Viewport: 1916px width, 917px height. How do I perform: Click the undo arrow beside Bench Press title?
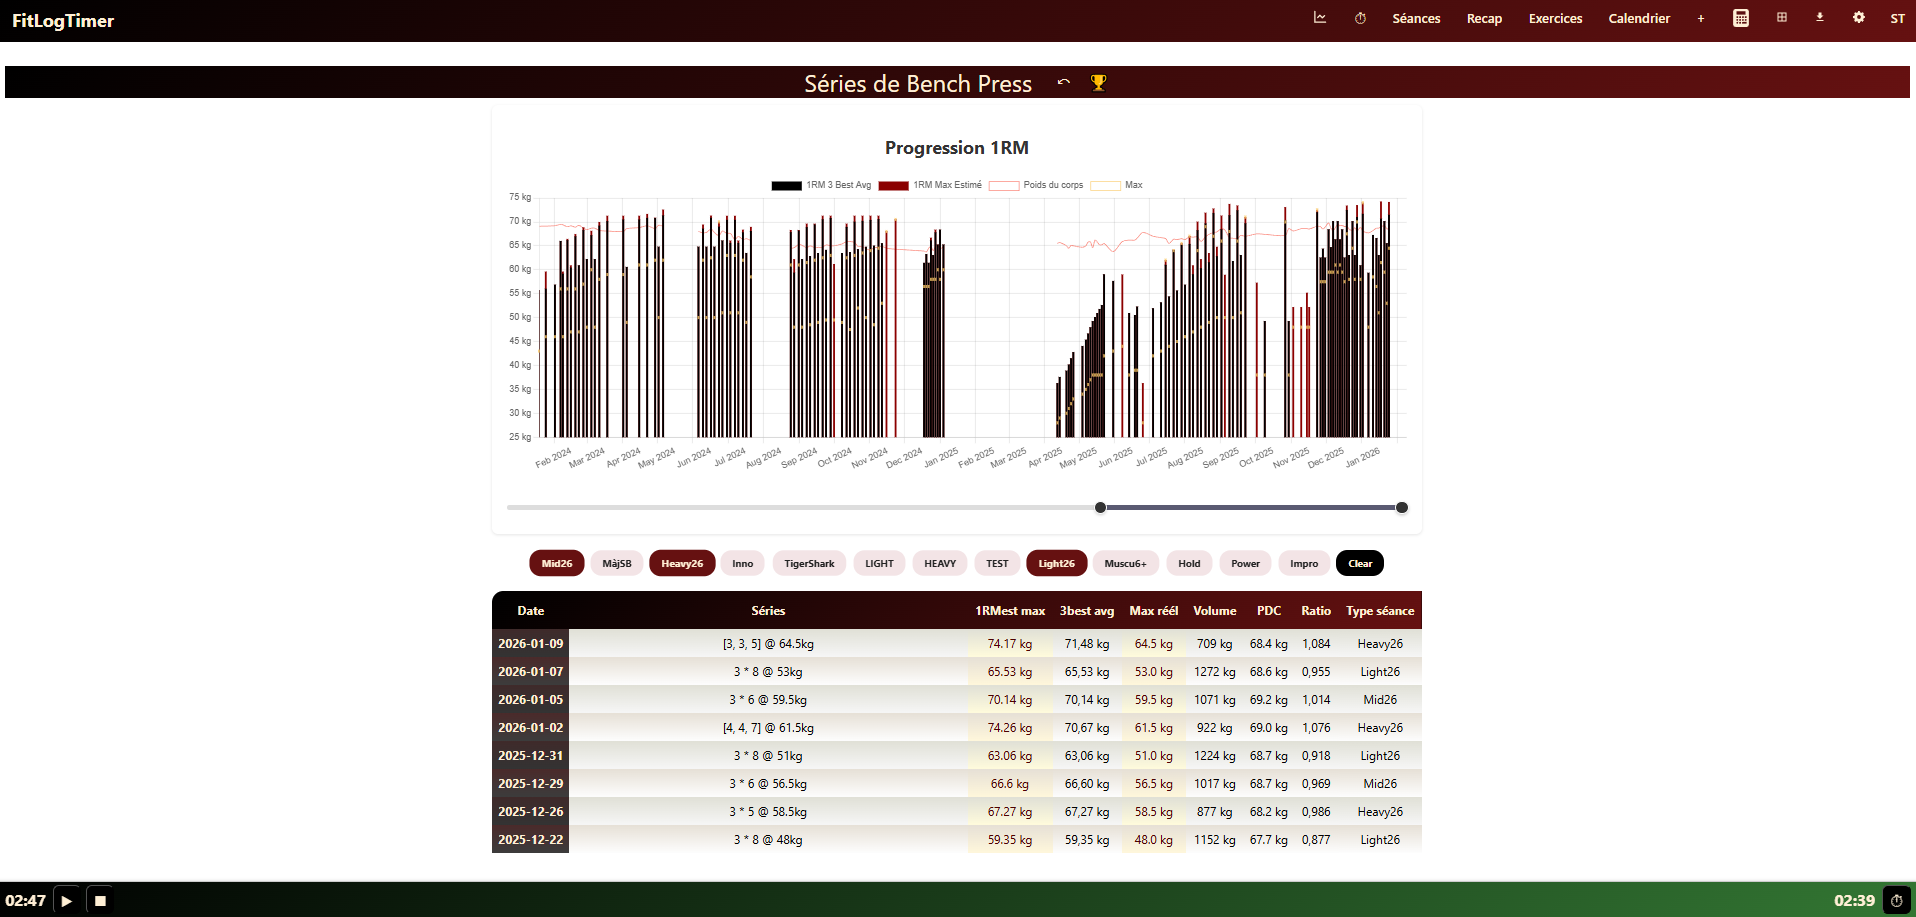(1064, 83)
